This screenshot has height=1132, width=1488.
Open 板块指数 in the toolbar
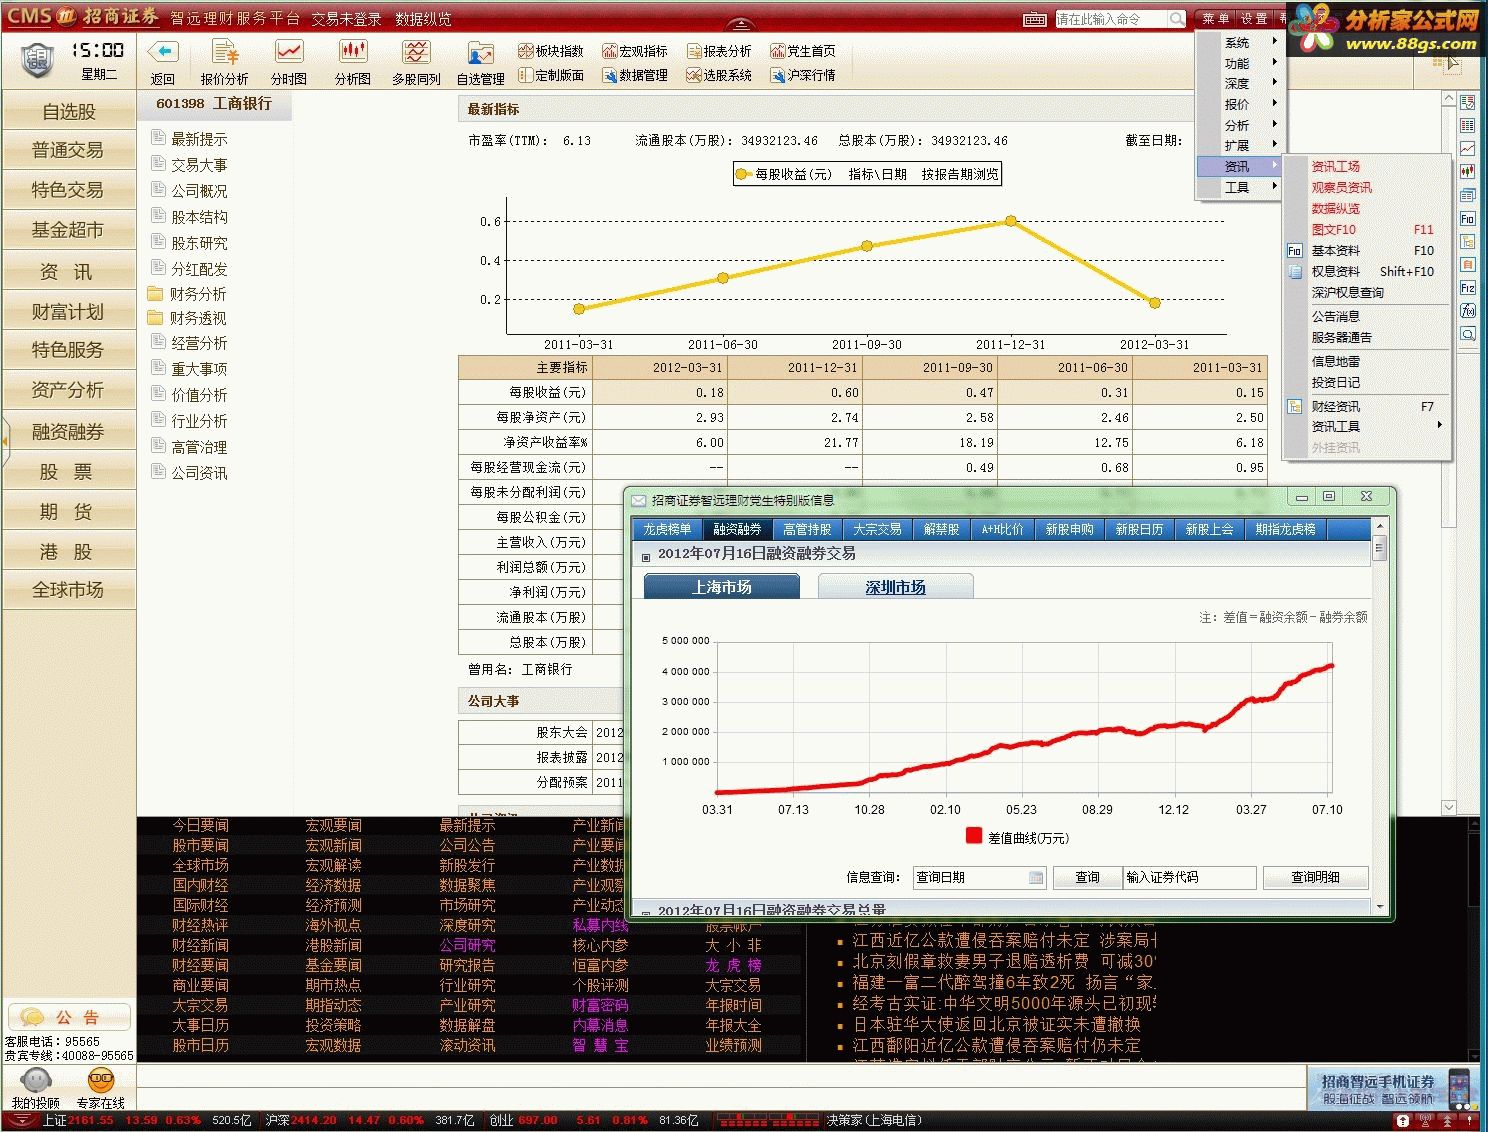click(x=551, y=51)
